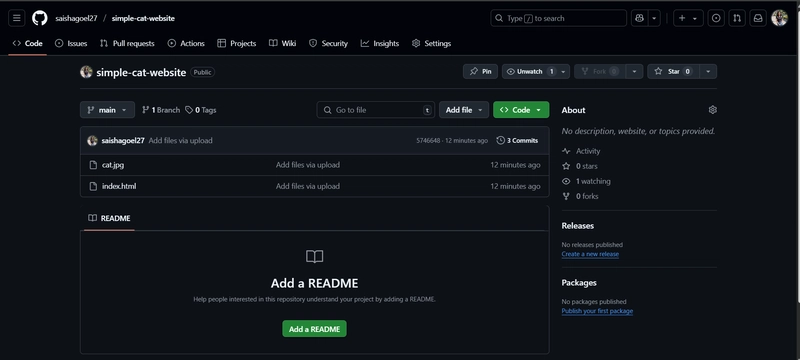Viewport: 800px width, 360px height.
Task: Open the main branch selector
Action: [x=107, y=110]
